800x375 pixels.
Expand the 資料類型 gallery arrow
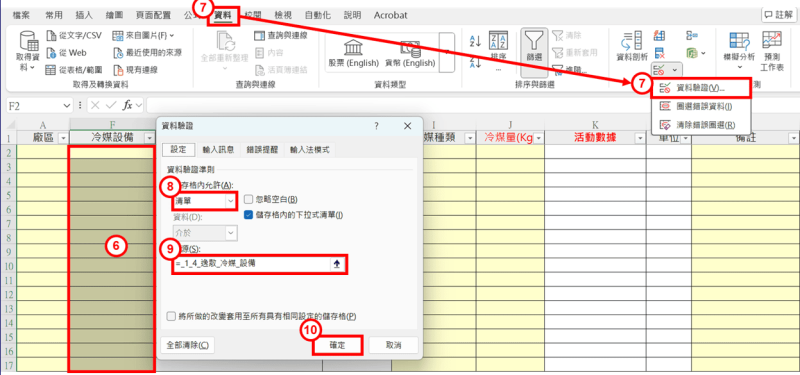[447, 53]
